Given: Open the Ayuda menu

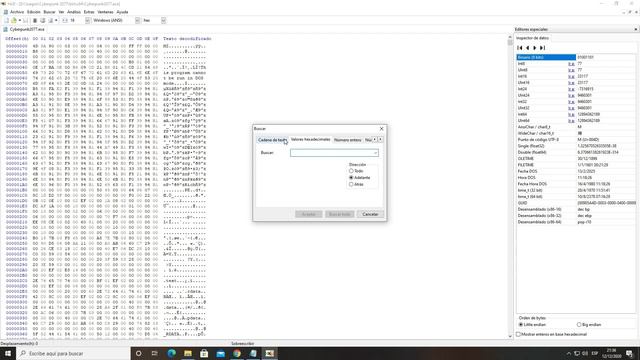Looking at the screenshot, I should tap(122, 12).
